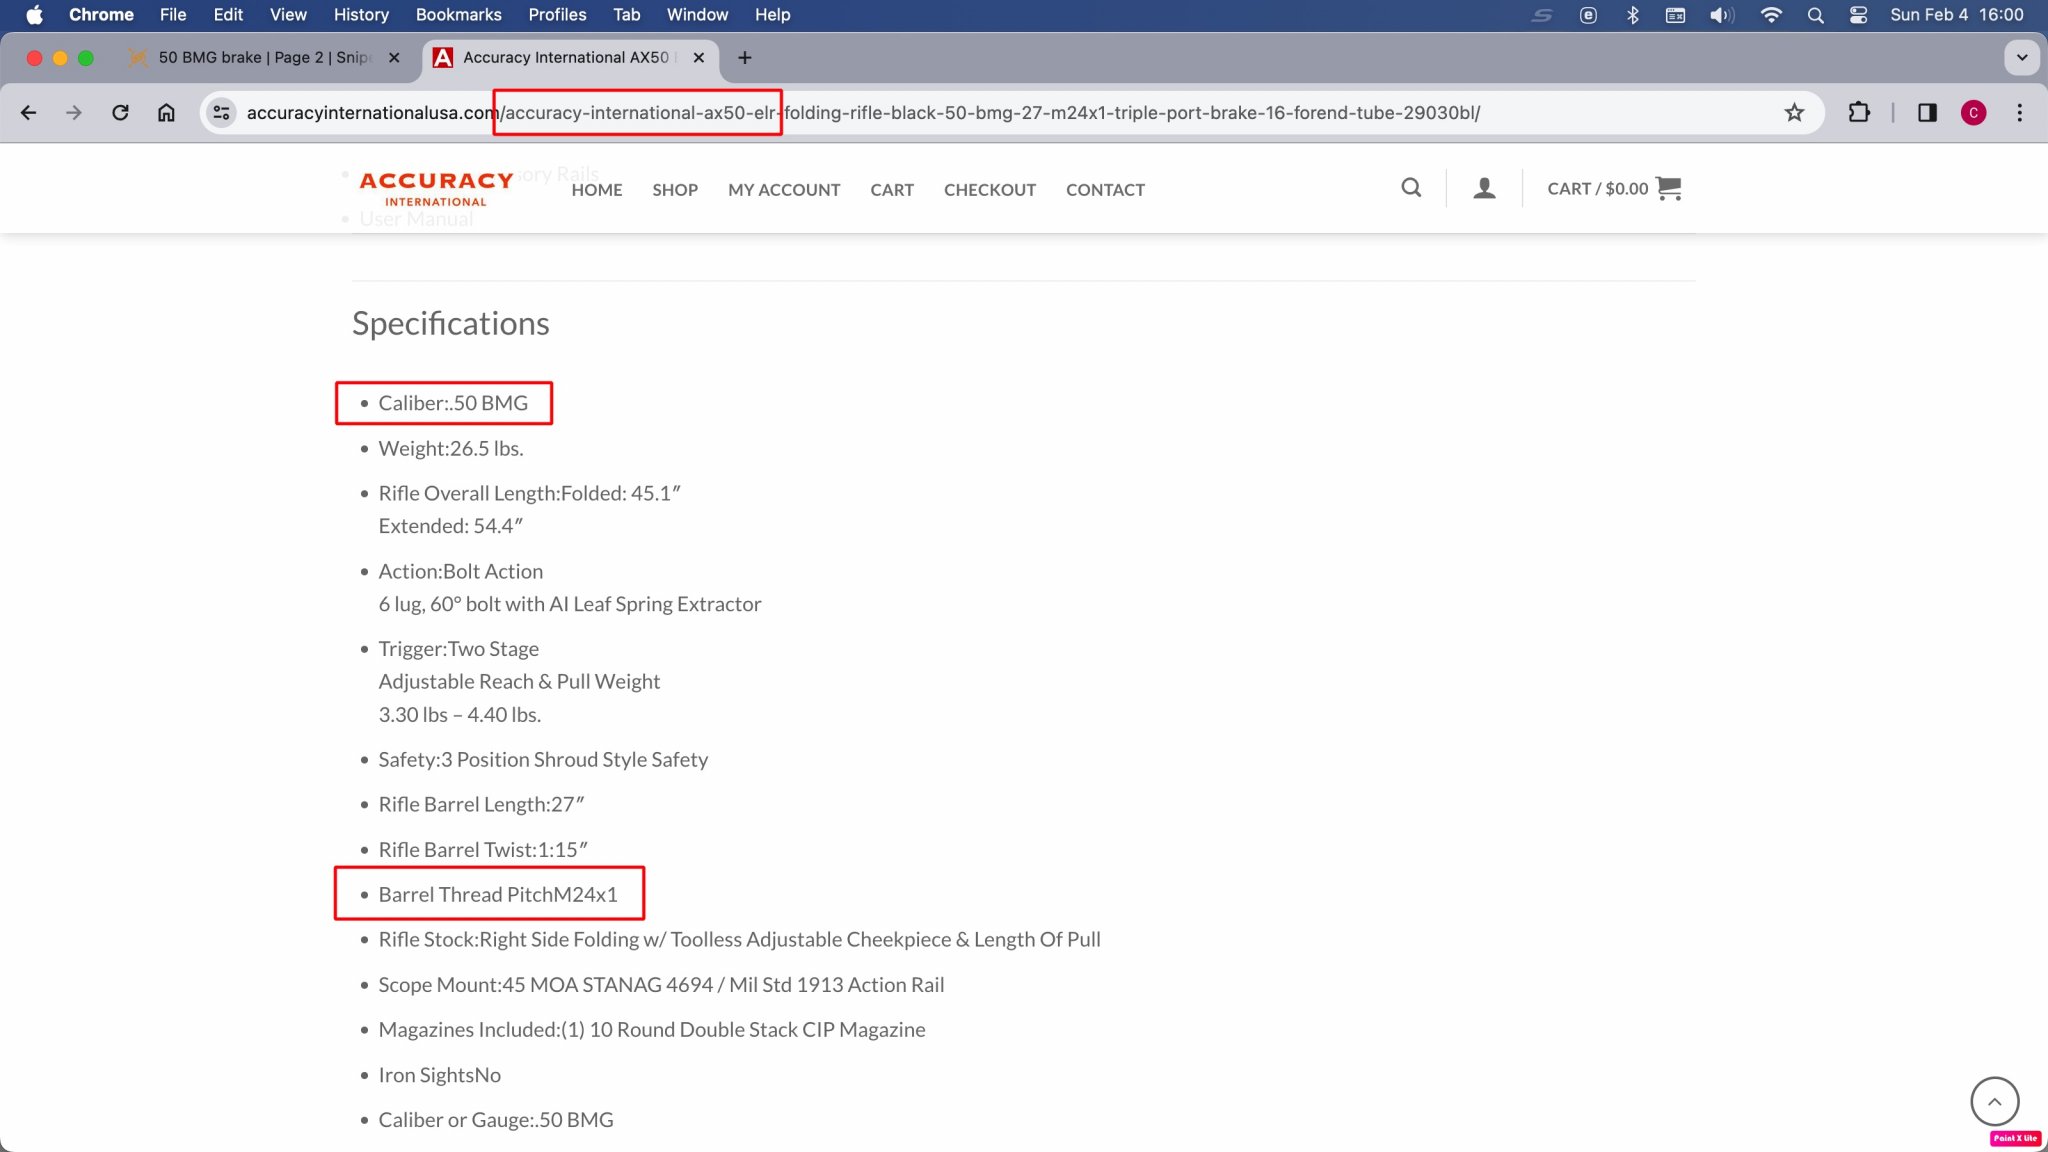Open the keyboard input menu bar icon

pyautogui.click(x=1675, y=15)
